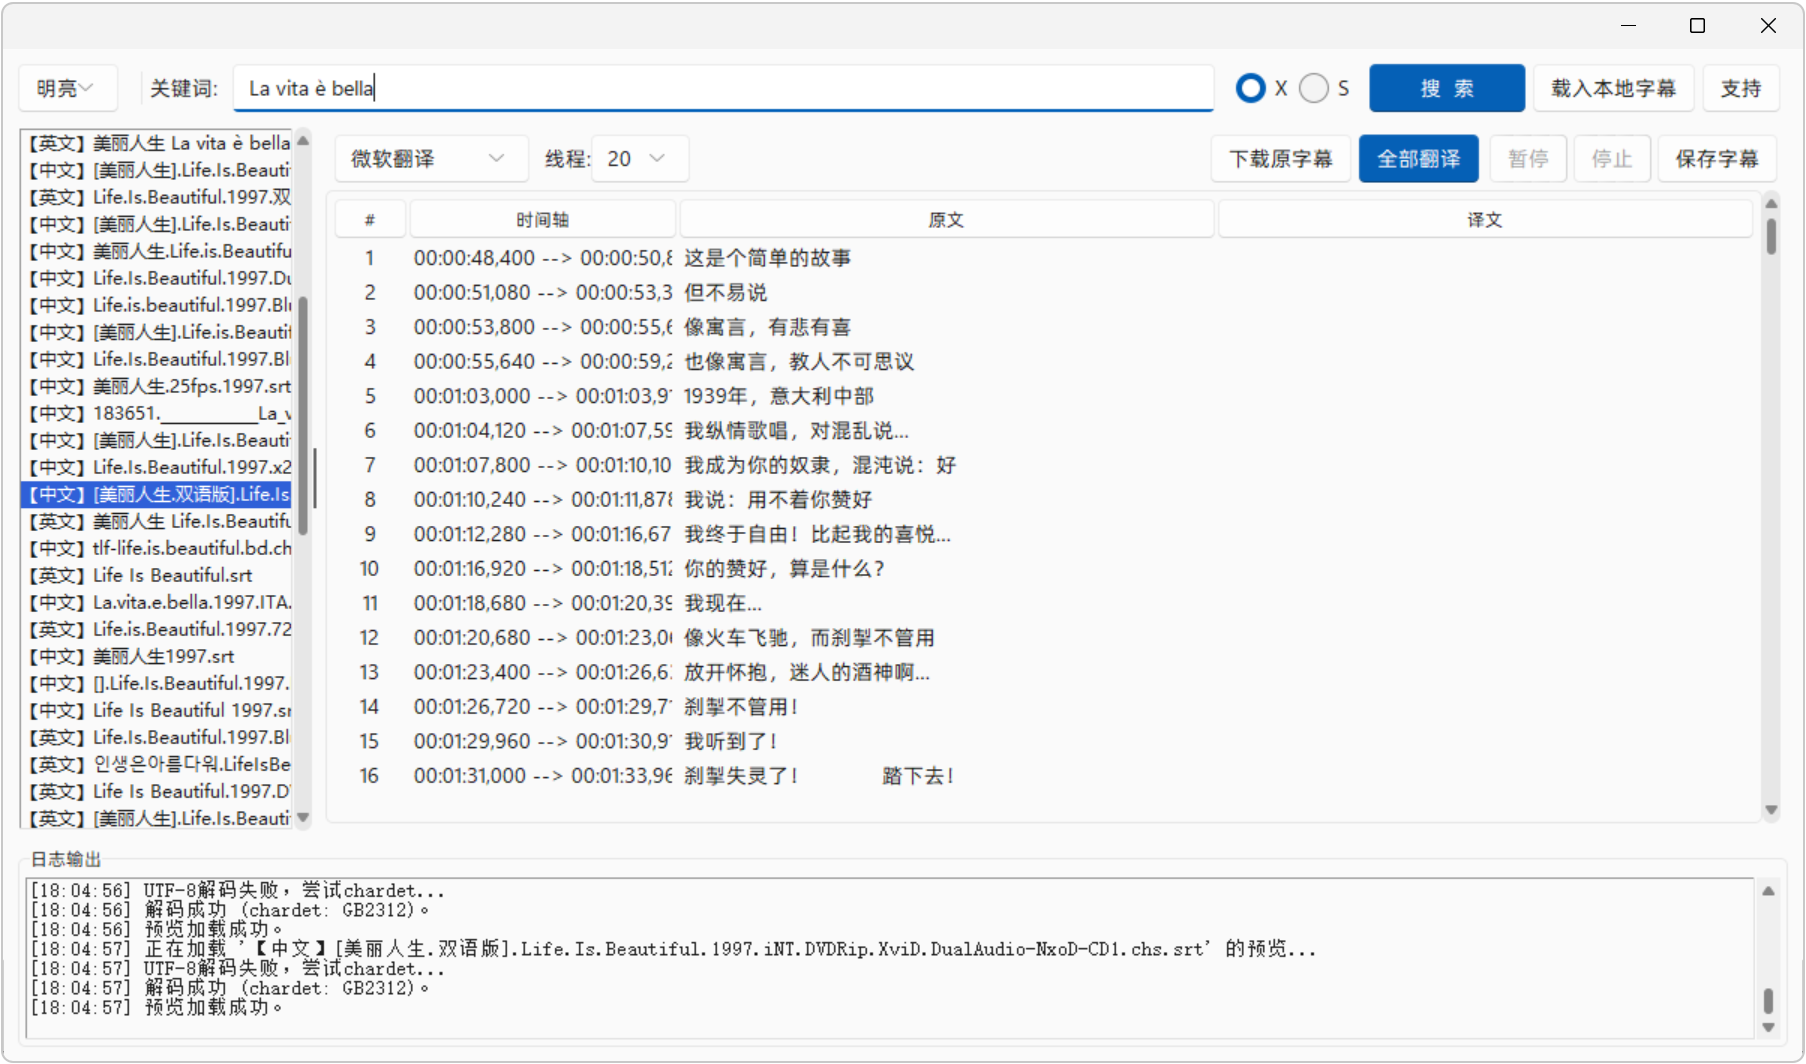Screen dimensions: 1806x1064
Task: Click the 载入本地字幕 button
Action: 1613,88
